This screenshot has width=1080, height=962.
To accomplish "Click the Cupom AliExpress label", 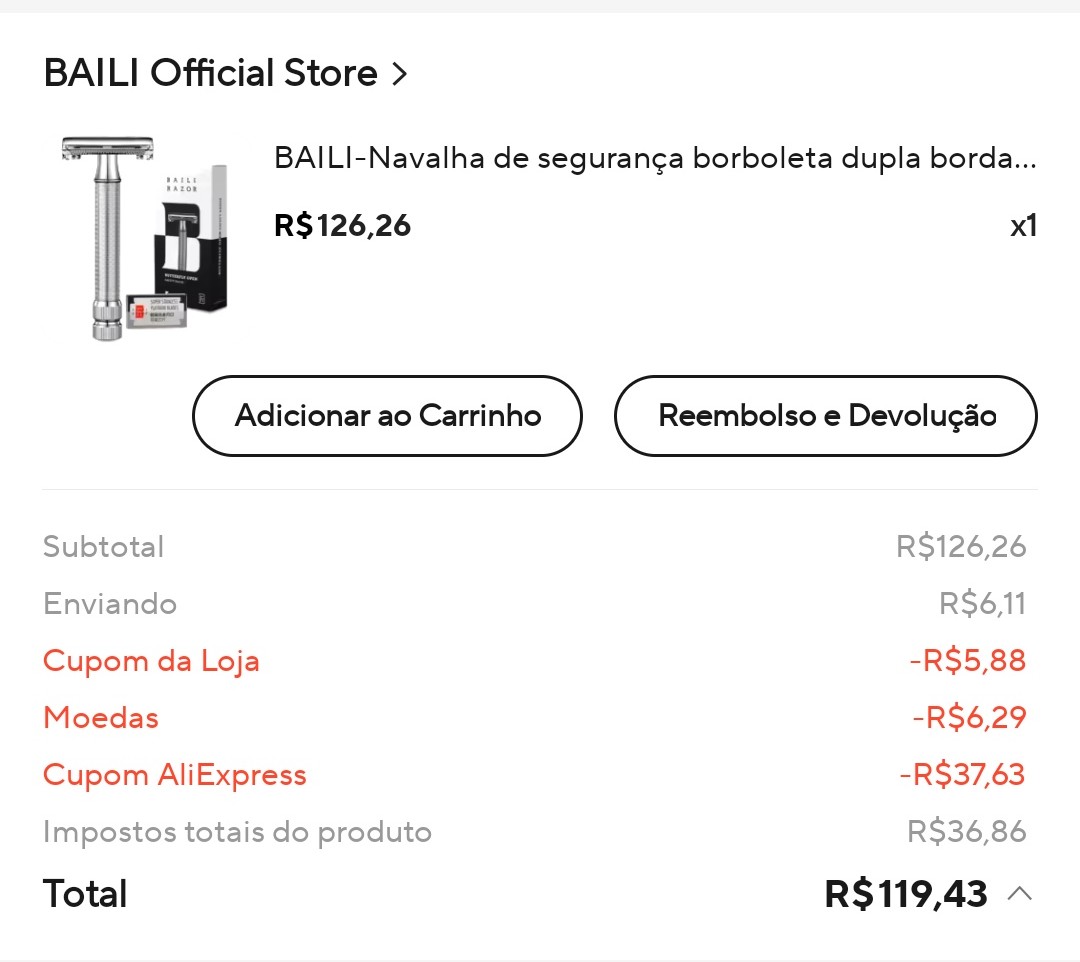I will [174, 775].
